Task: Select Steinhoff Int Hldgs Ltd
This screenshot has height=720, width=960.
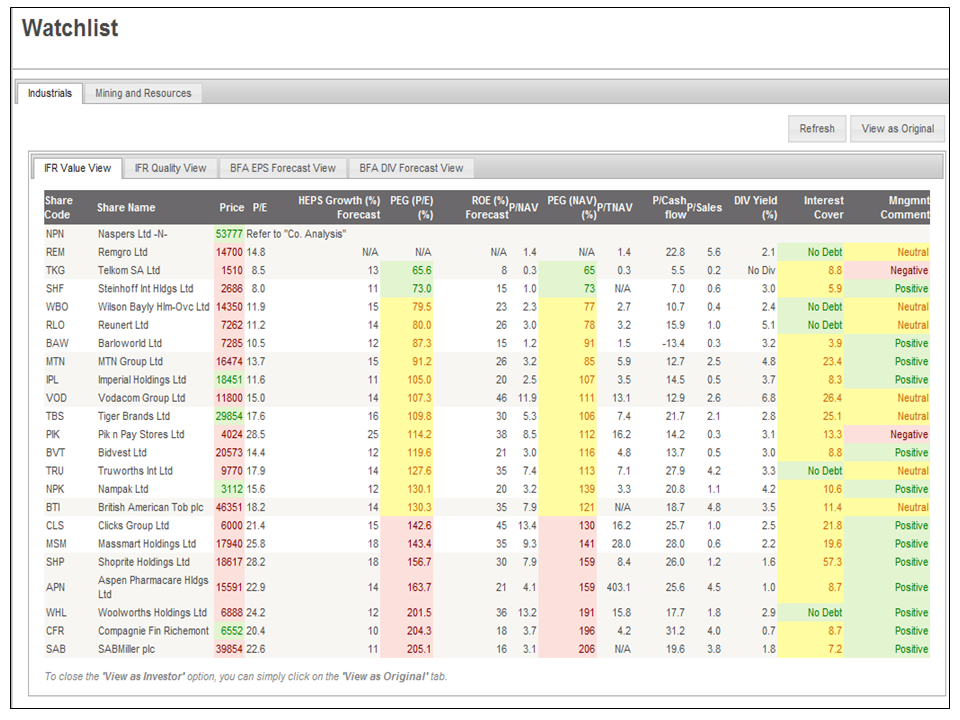Action: [145, 288]
